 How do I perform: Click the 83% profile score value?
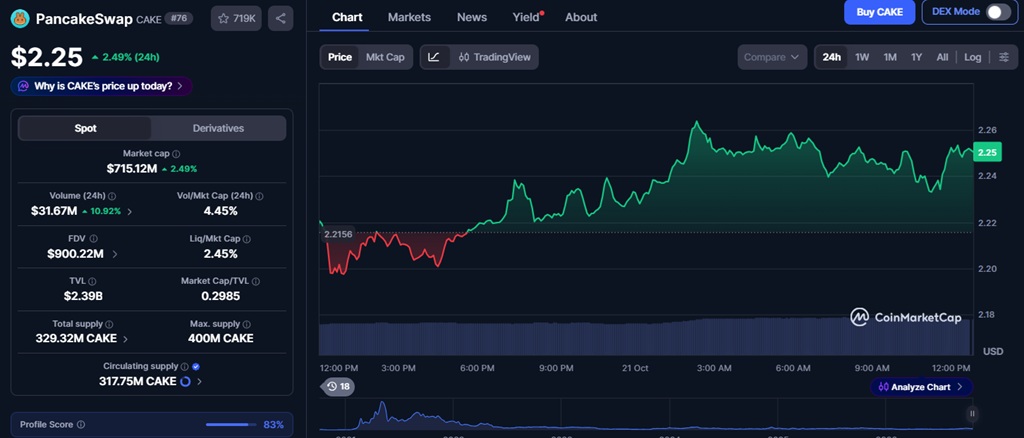pos(274,425)
